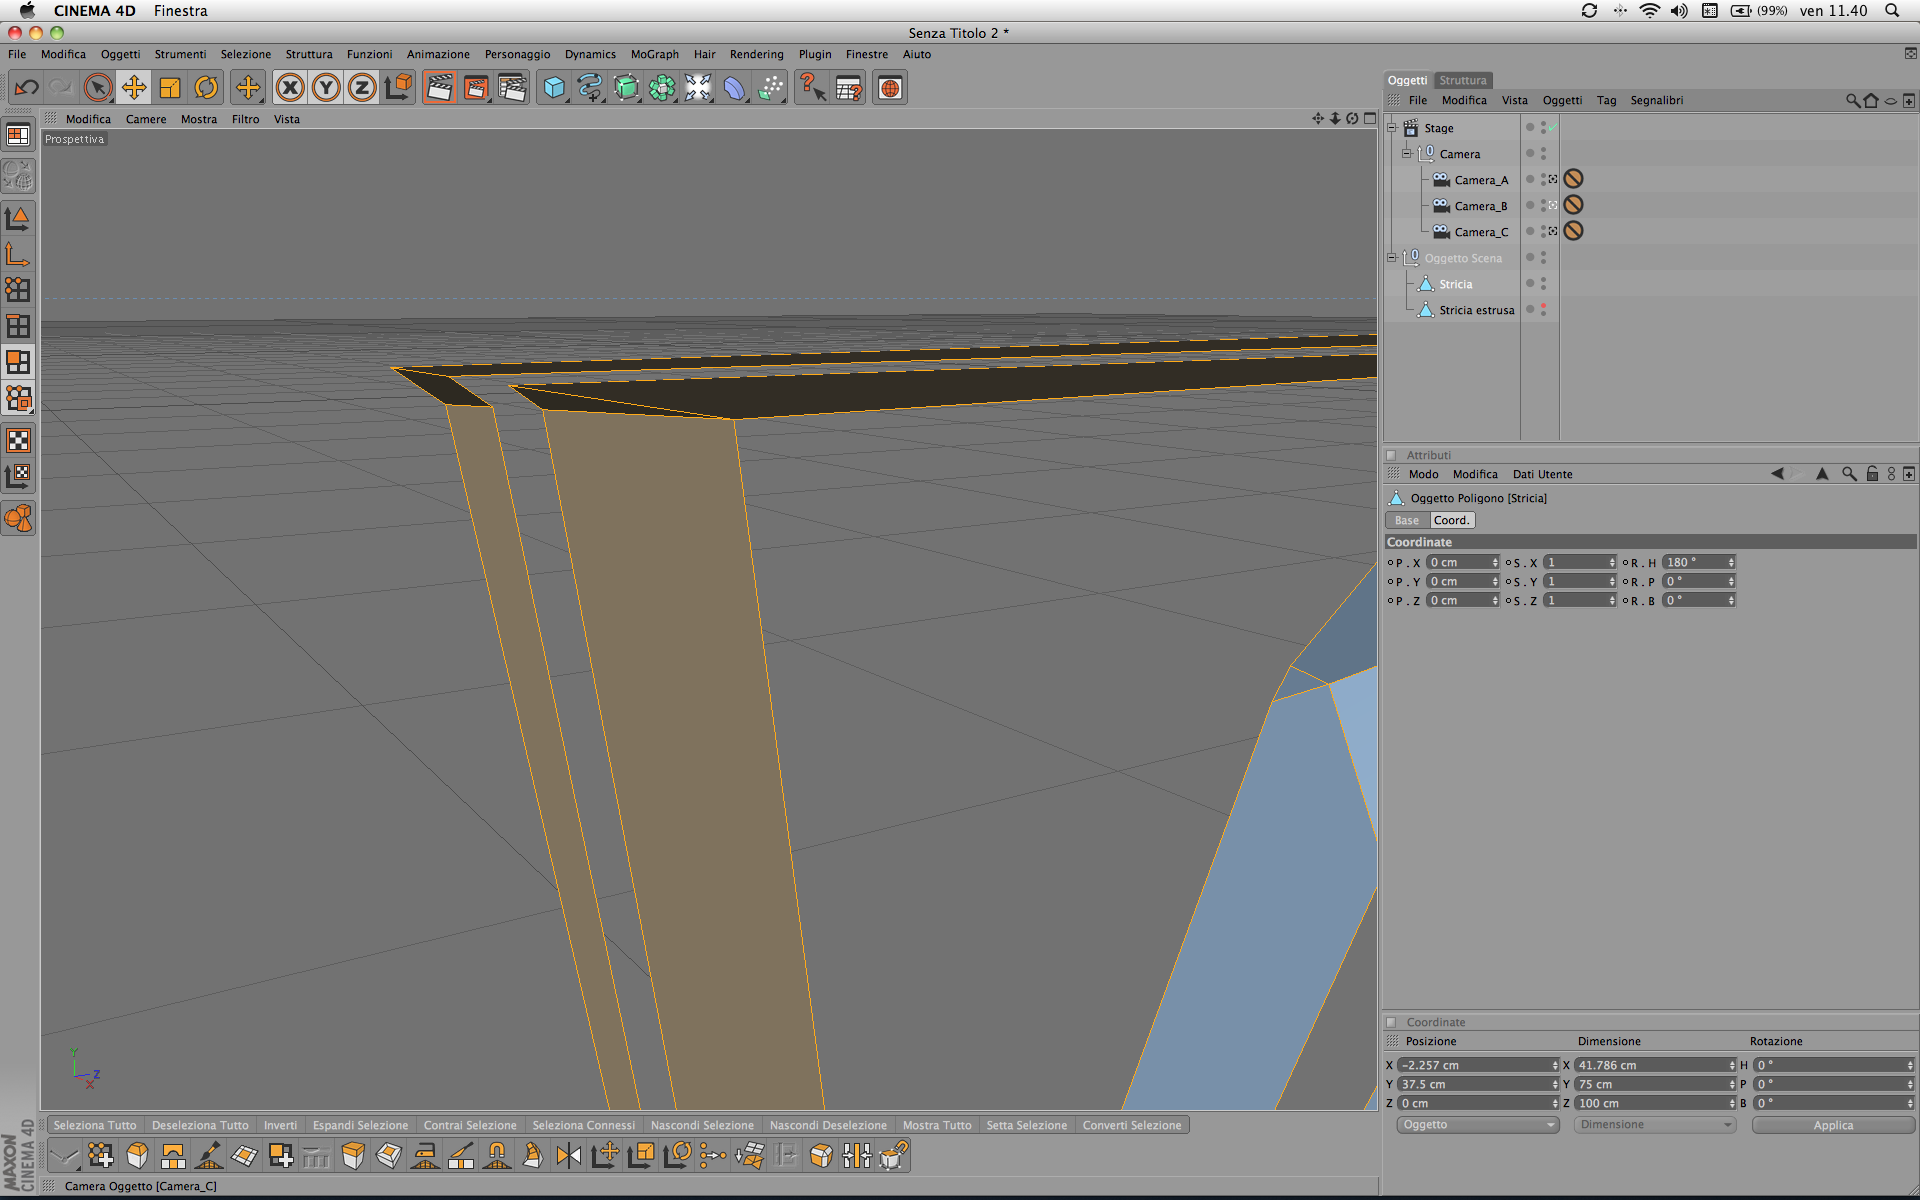Toggle visibility dots for Stricia estrusa
1920x1200 pixels.
1543,310
